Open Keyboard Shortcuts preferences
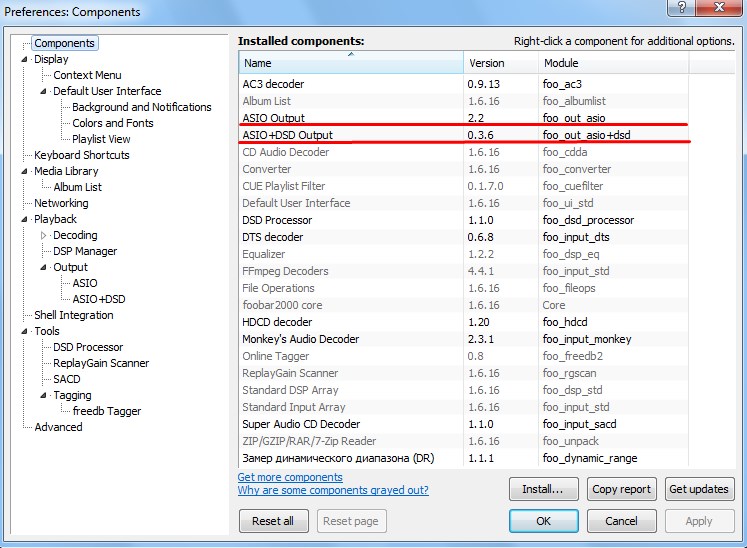Screen dimensions: 747x548 [81, 155]
